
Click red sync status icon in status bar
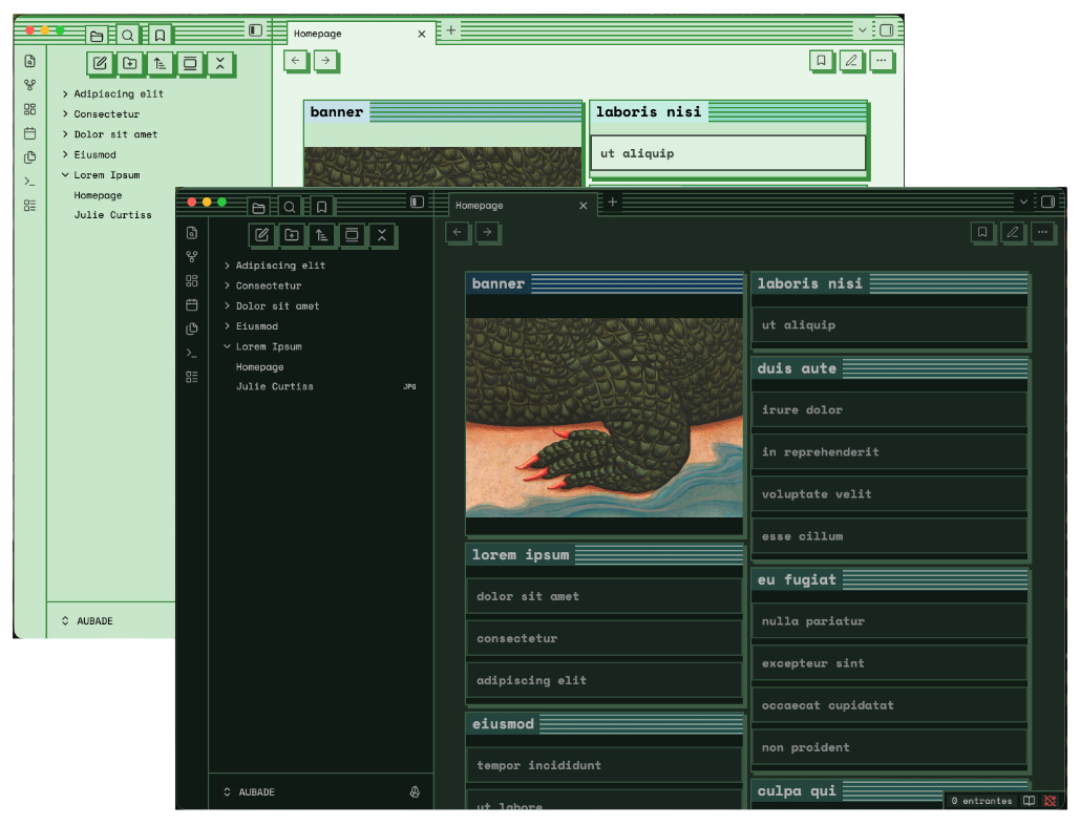(x=1050, y=801)
